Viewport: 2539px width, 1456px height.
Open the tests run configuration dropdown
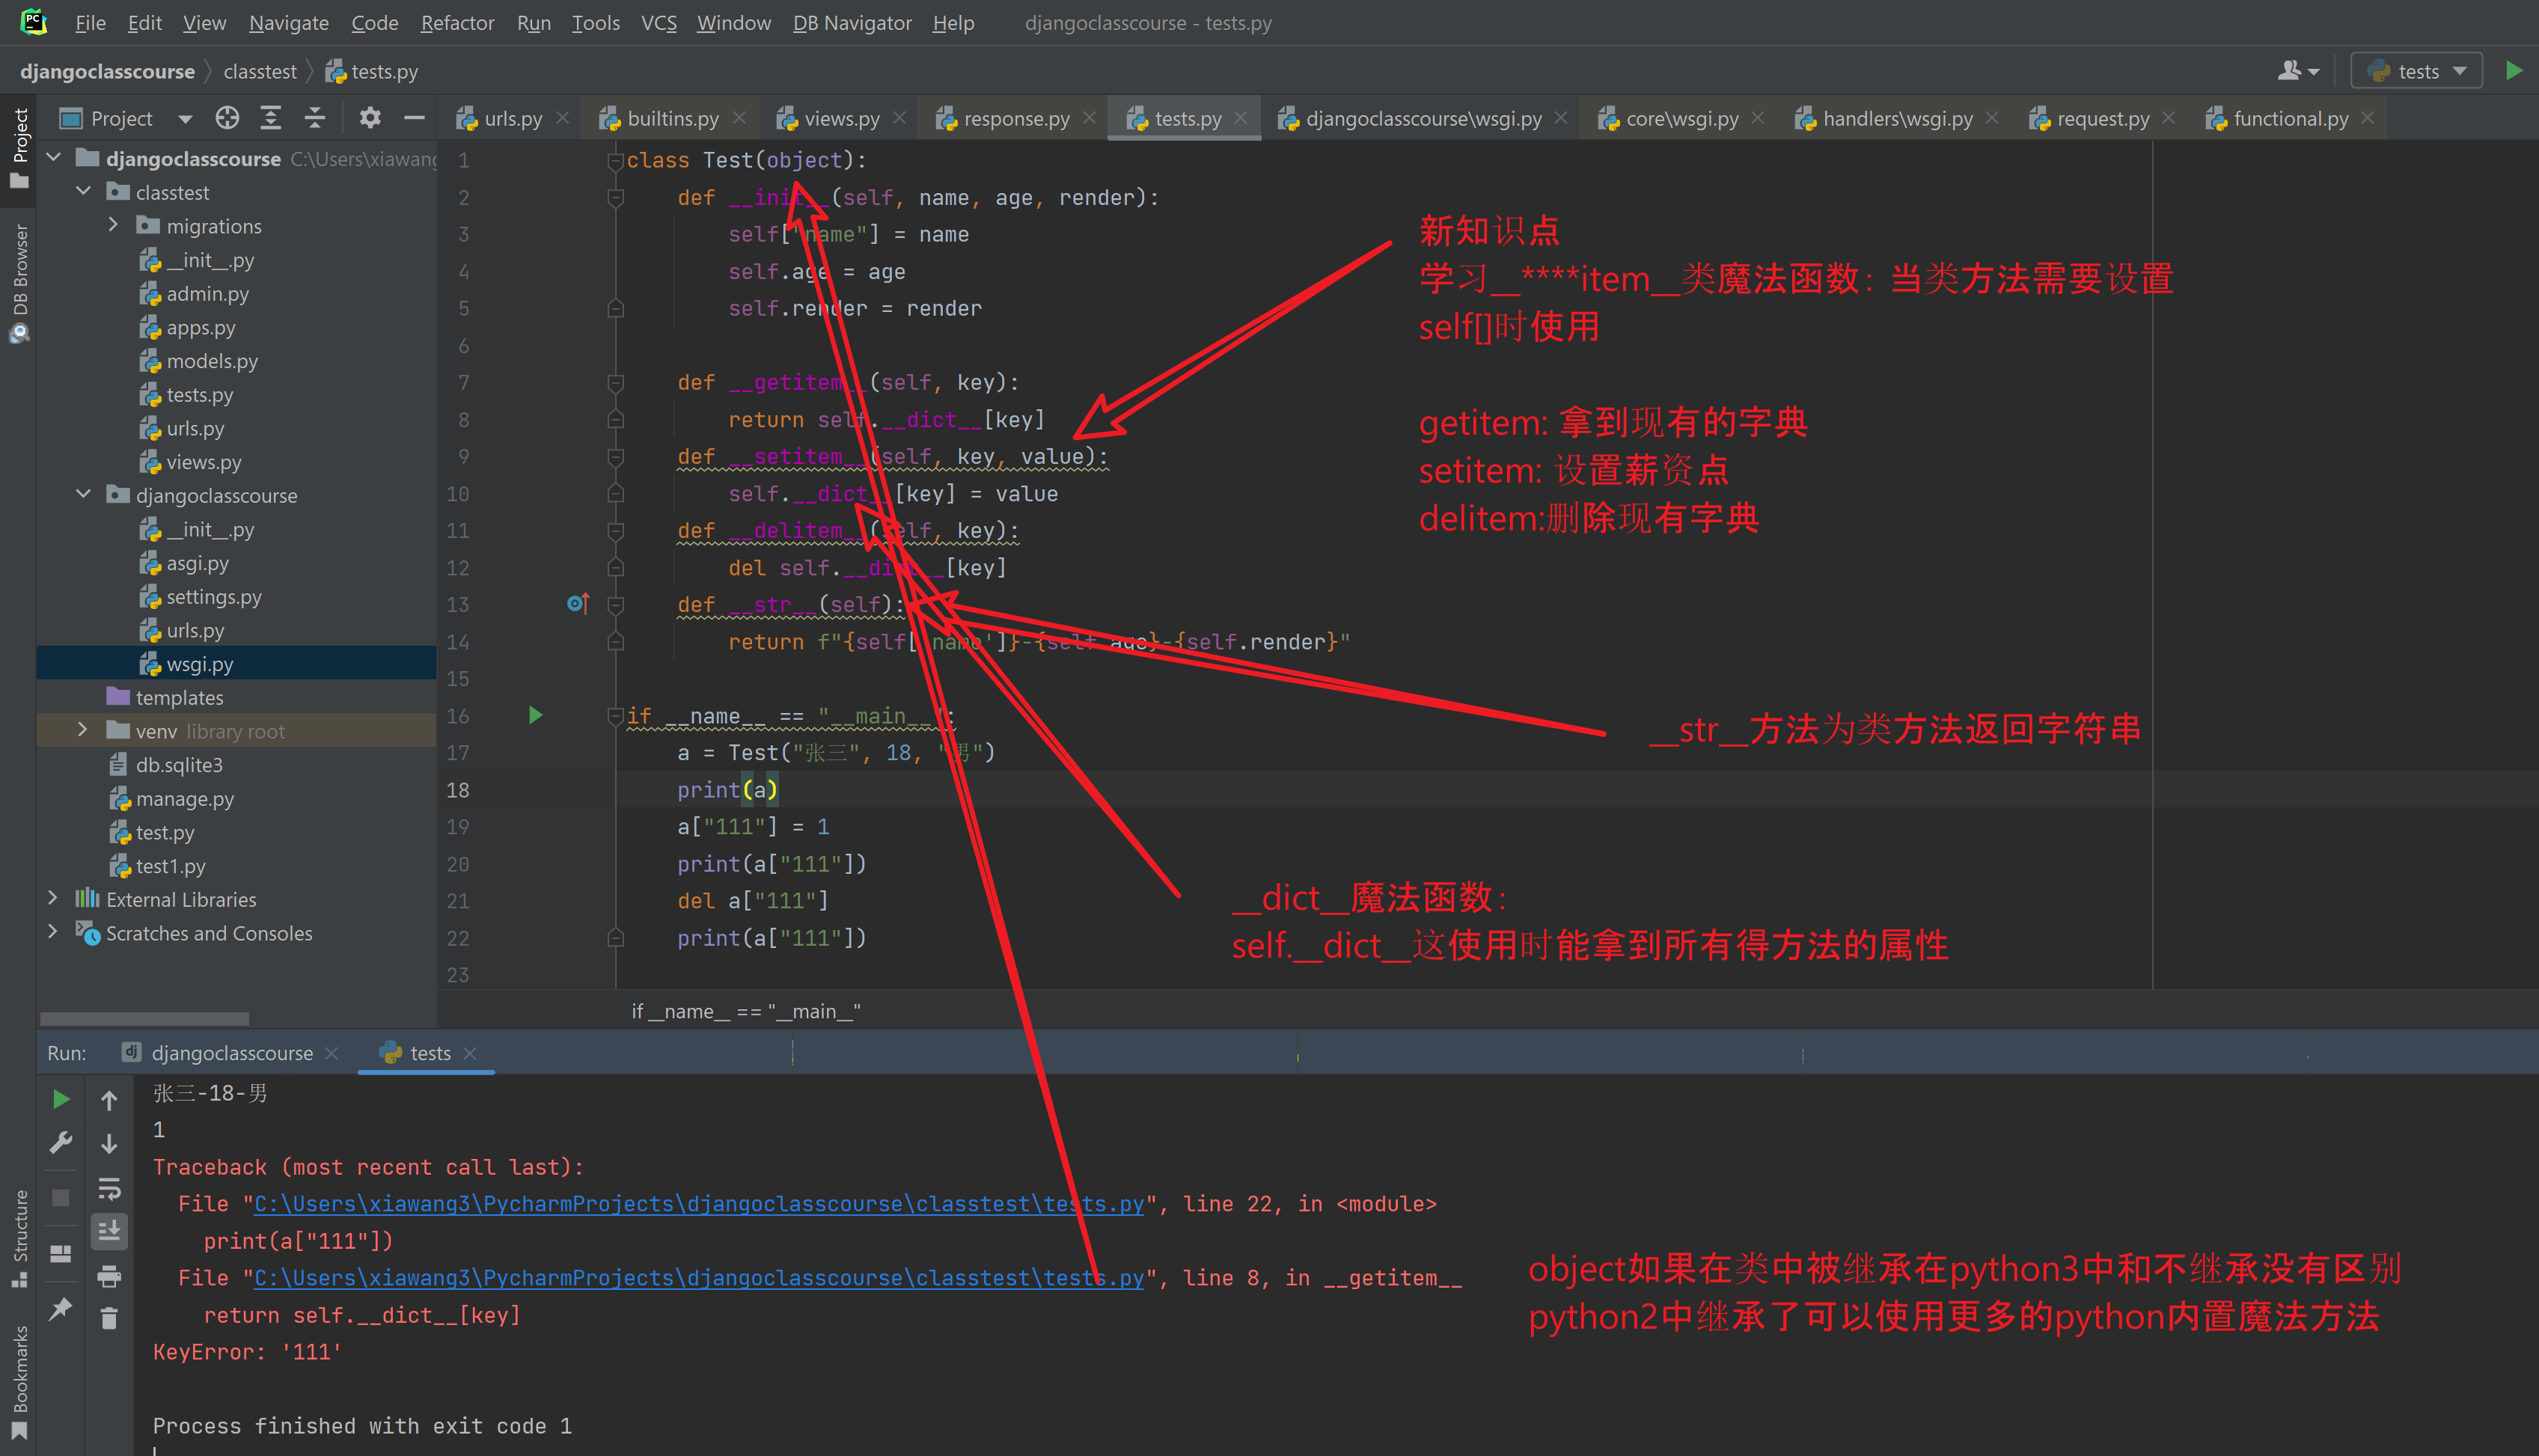[x=2416, y=71]
